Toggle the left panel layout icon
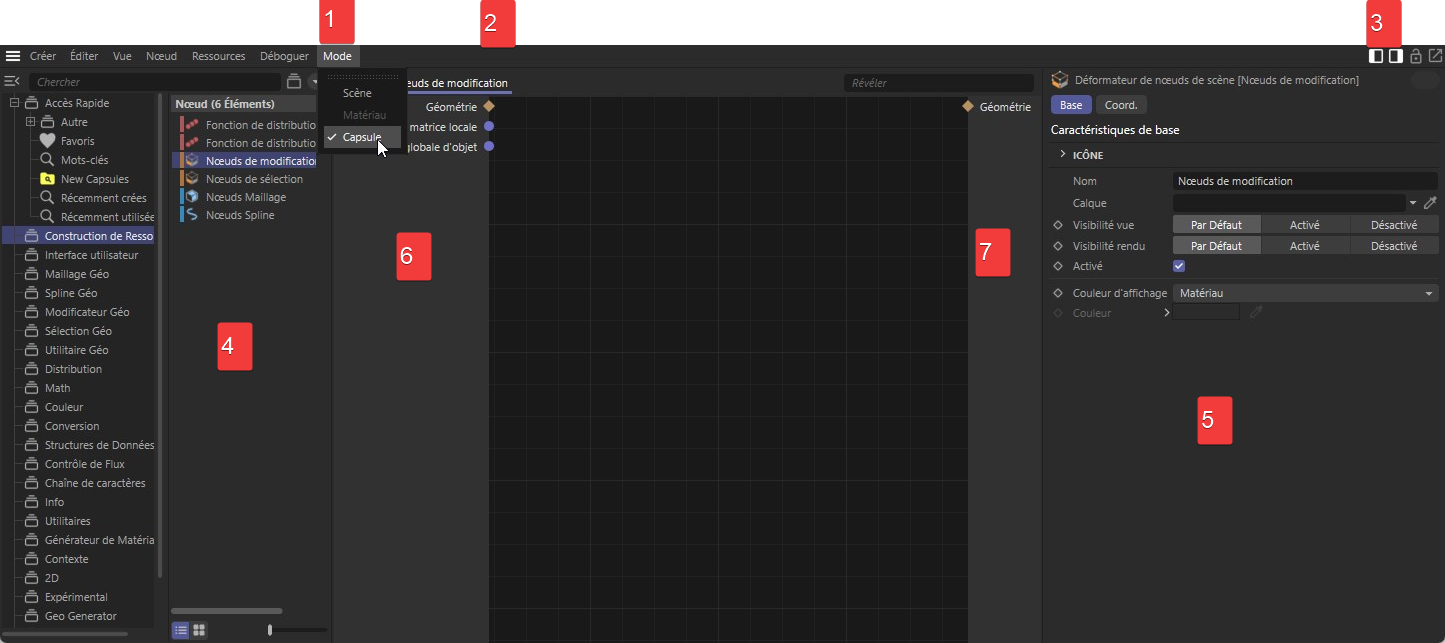The image size is (1445, 643). pos(1376,56)
